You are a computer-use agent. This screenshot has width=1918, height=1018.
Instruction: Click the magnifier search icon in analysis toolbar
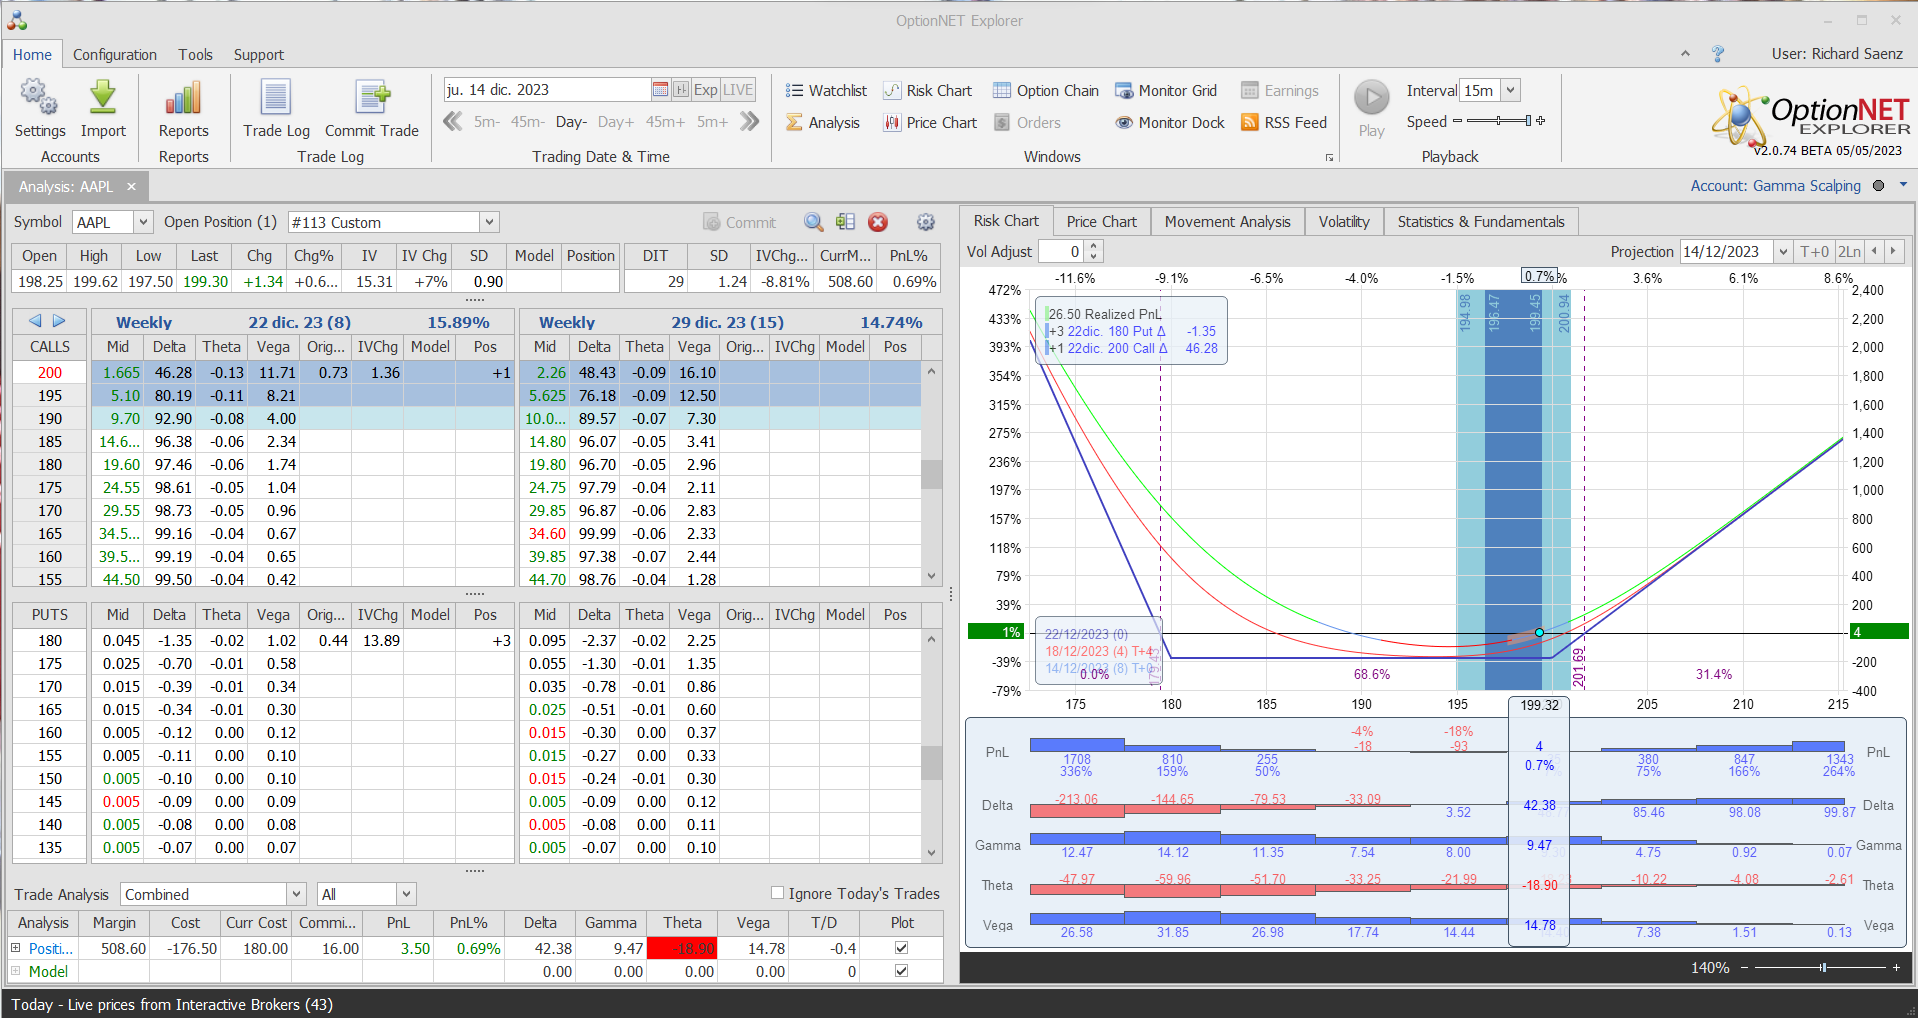[814, 222]
